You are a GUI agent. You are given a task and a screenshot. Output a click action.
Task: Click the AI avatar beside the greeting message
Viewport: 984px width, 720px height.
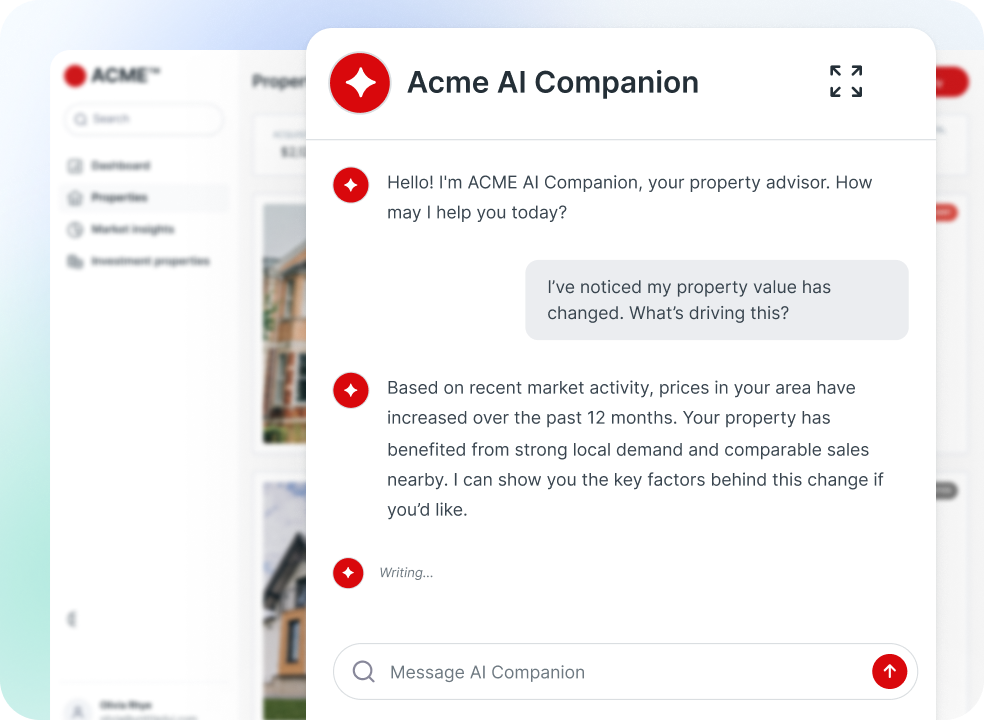(351, 185)
